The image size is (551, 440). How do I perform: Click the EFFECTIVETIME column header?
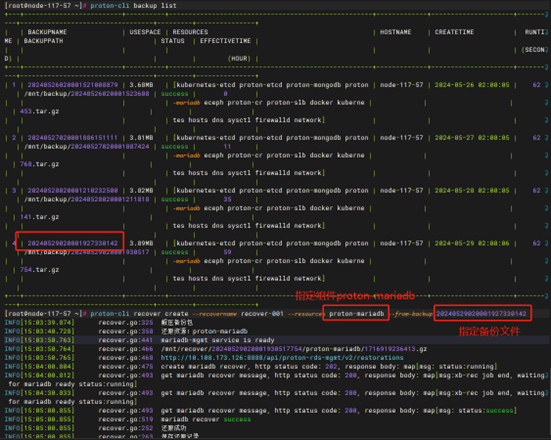(x=225, y=41)
